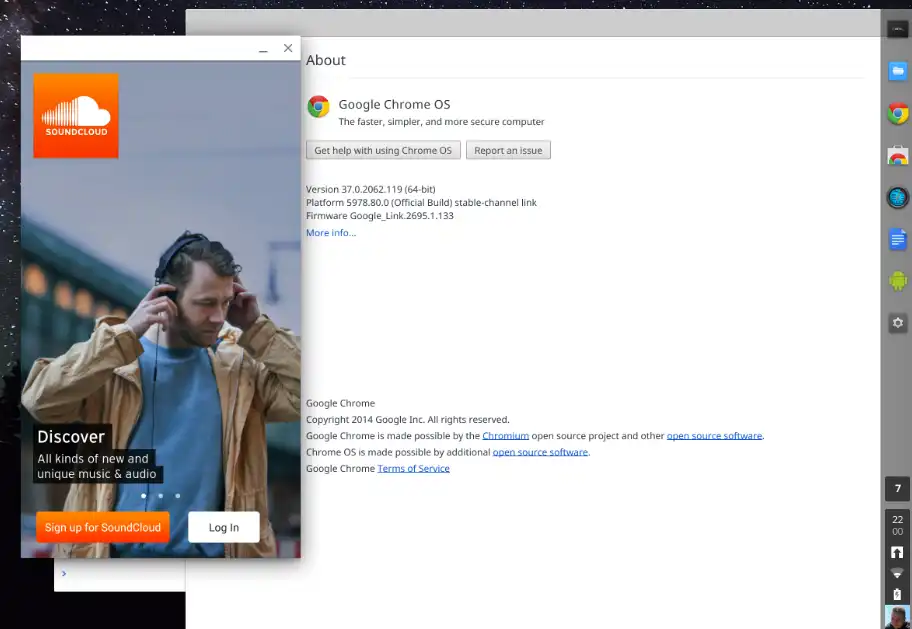
Task: Open Chrome Web Store shelf icon
Action: click(897, 155)
